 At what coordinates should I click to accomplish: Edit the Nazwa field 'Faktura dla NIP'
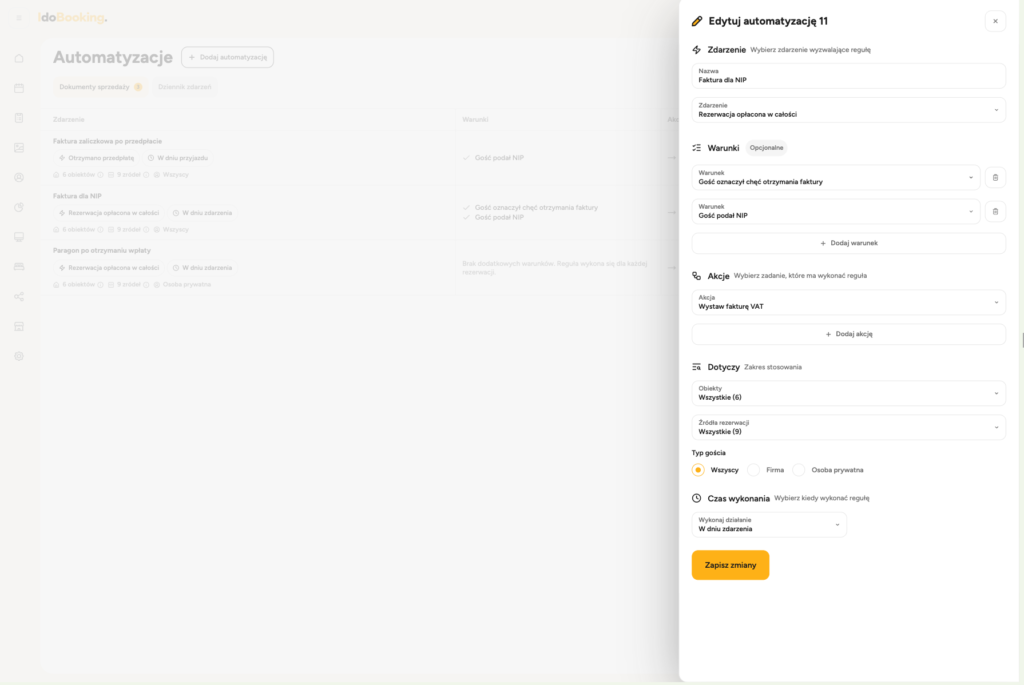[x=848, y=76]
